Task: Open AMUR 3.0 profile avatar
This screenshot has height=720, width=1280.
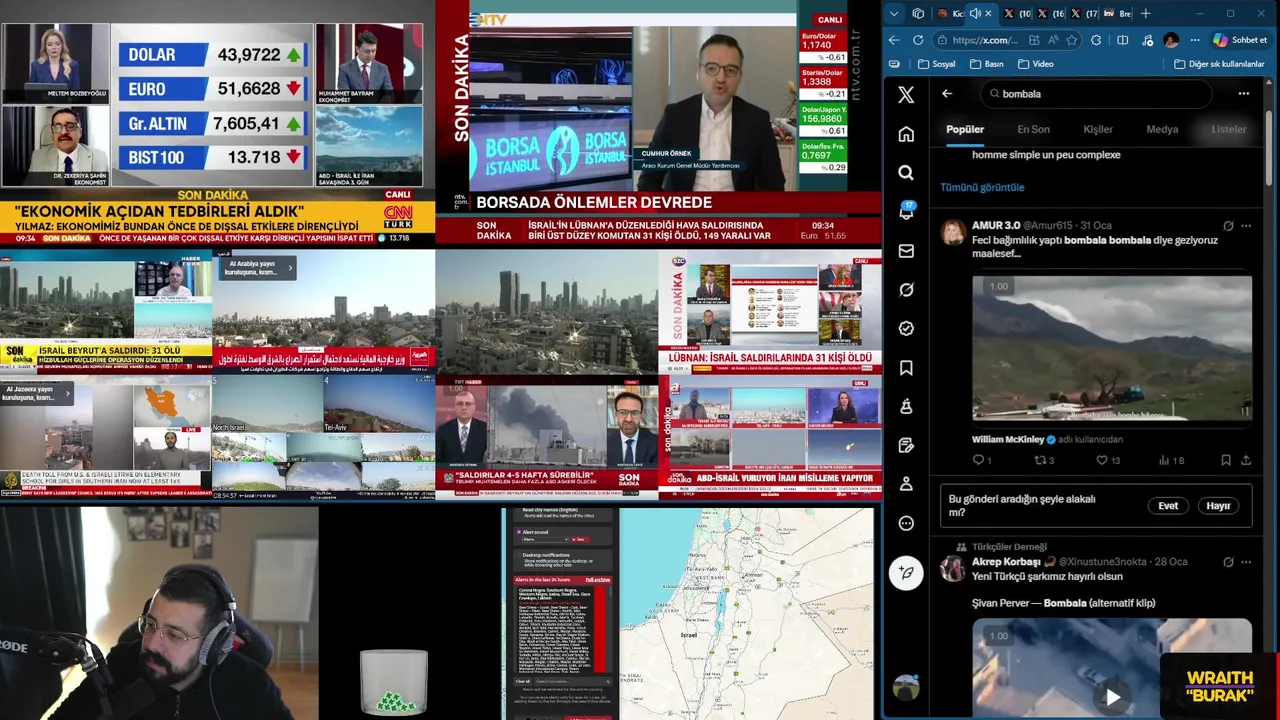Action: pyautogui.click(x=953, y=233)
